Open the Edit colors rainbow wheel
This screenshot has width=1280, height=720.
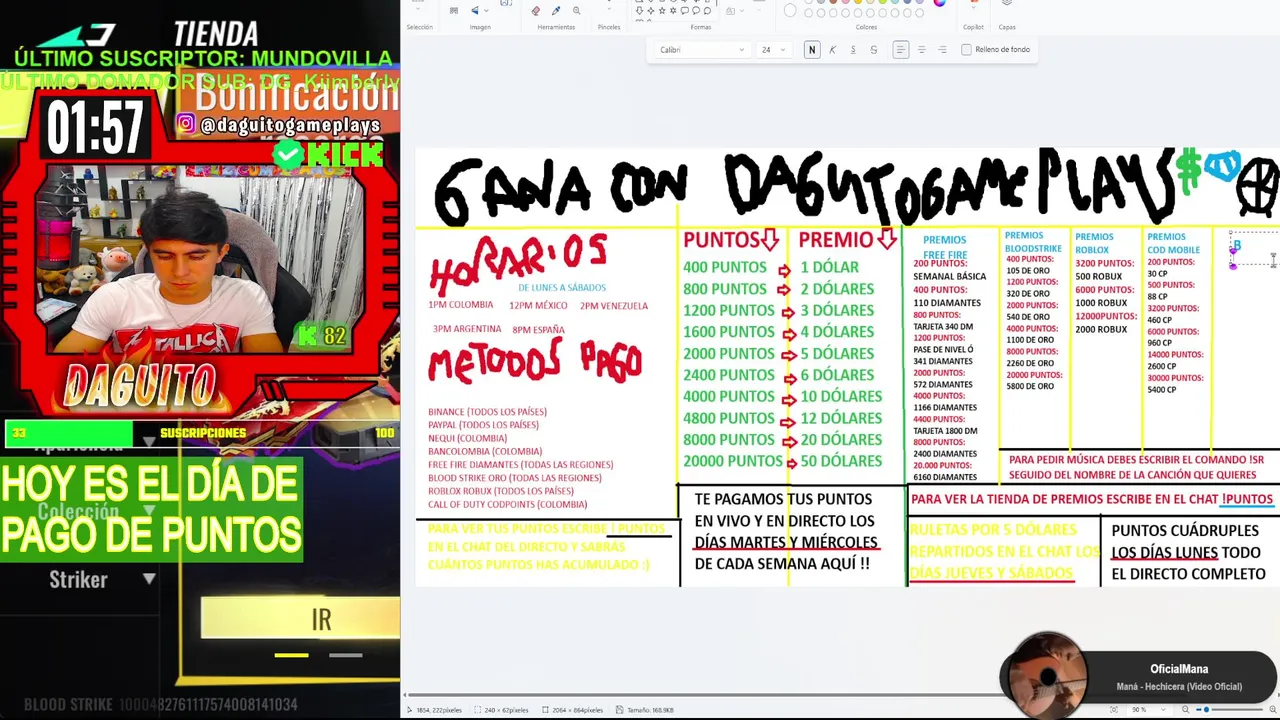(940, 3)
